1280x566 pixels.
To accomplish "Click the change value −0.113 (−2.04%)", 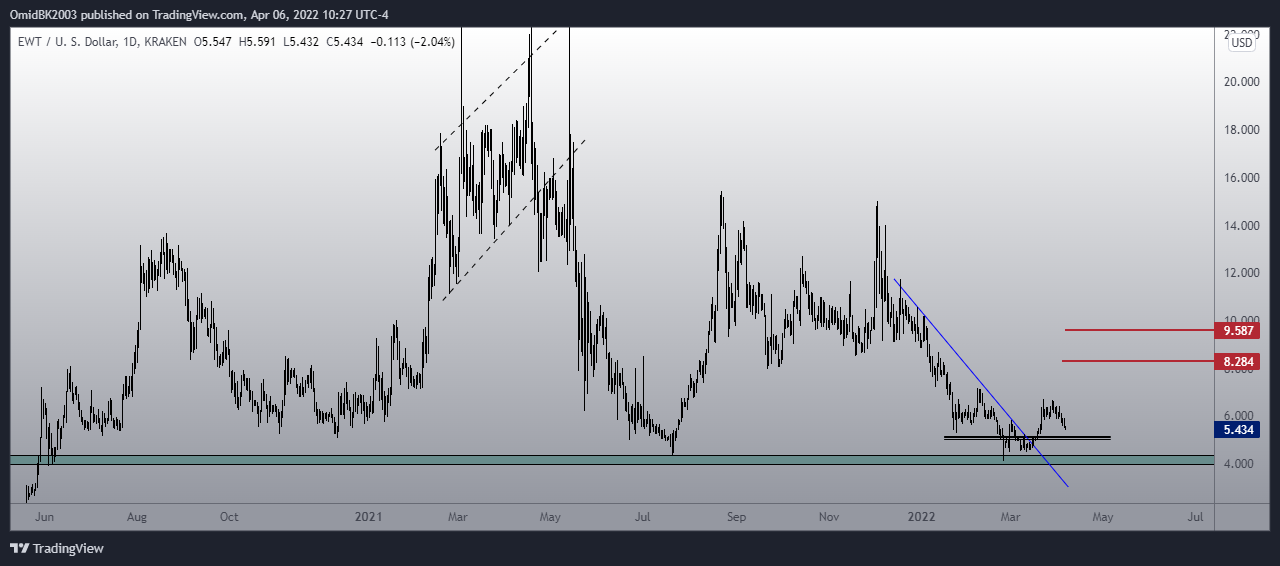I will point(414,42).
